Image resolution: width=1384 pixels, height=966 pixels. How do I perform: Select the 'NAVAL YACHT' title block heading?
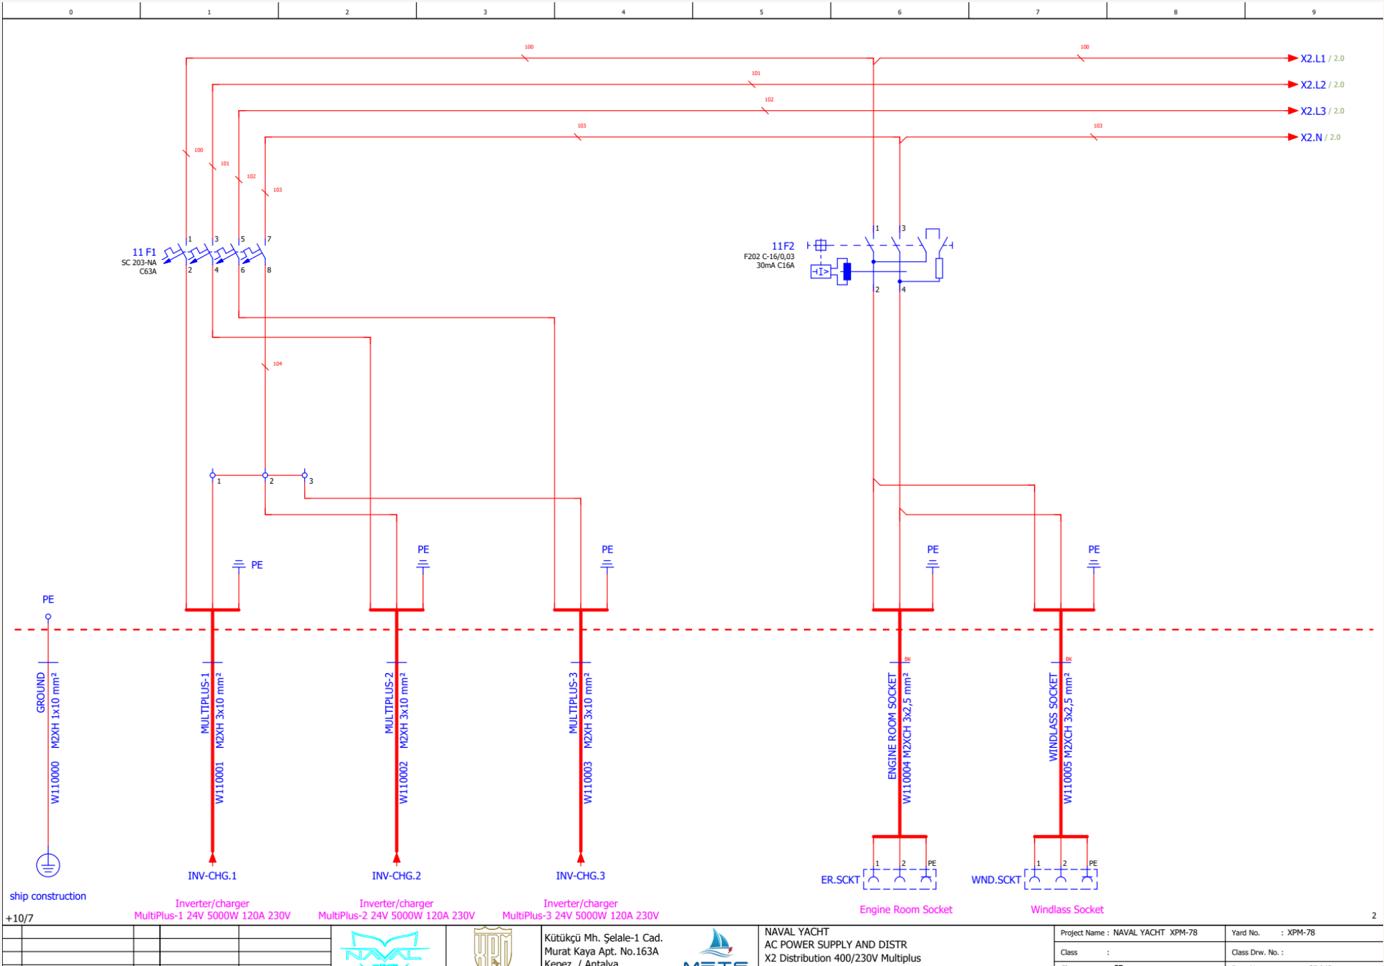797,932
